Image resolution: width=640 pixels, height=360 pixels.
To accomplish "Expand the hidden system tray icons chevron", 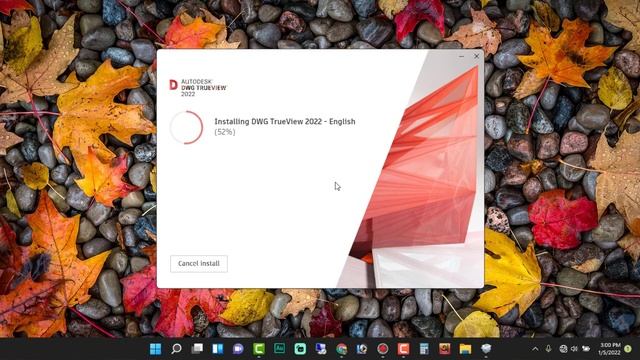I will [535, 349].
